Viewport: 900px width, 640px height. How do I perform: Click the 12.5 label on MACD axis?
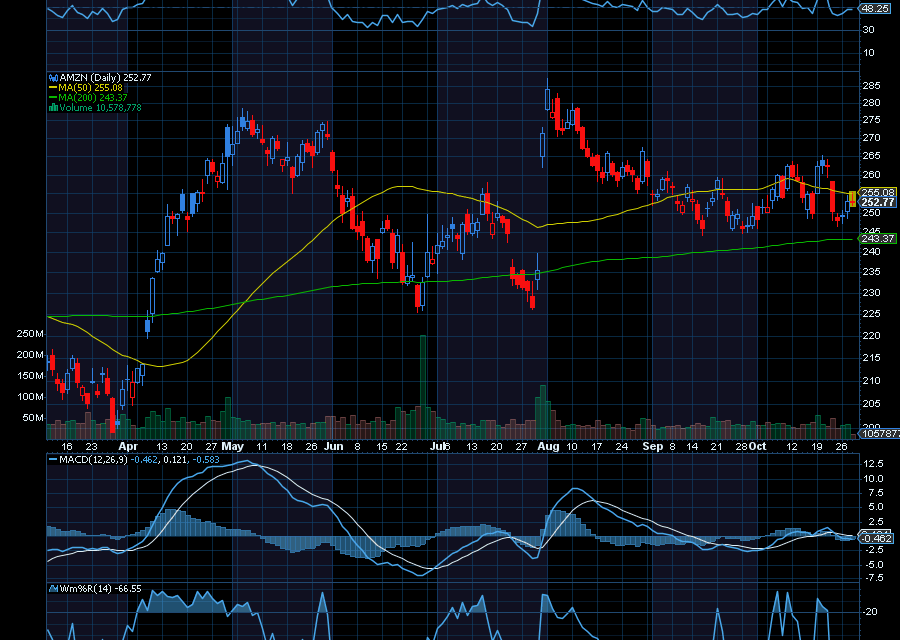pos(872,464)
